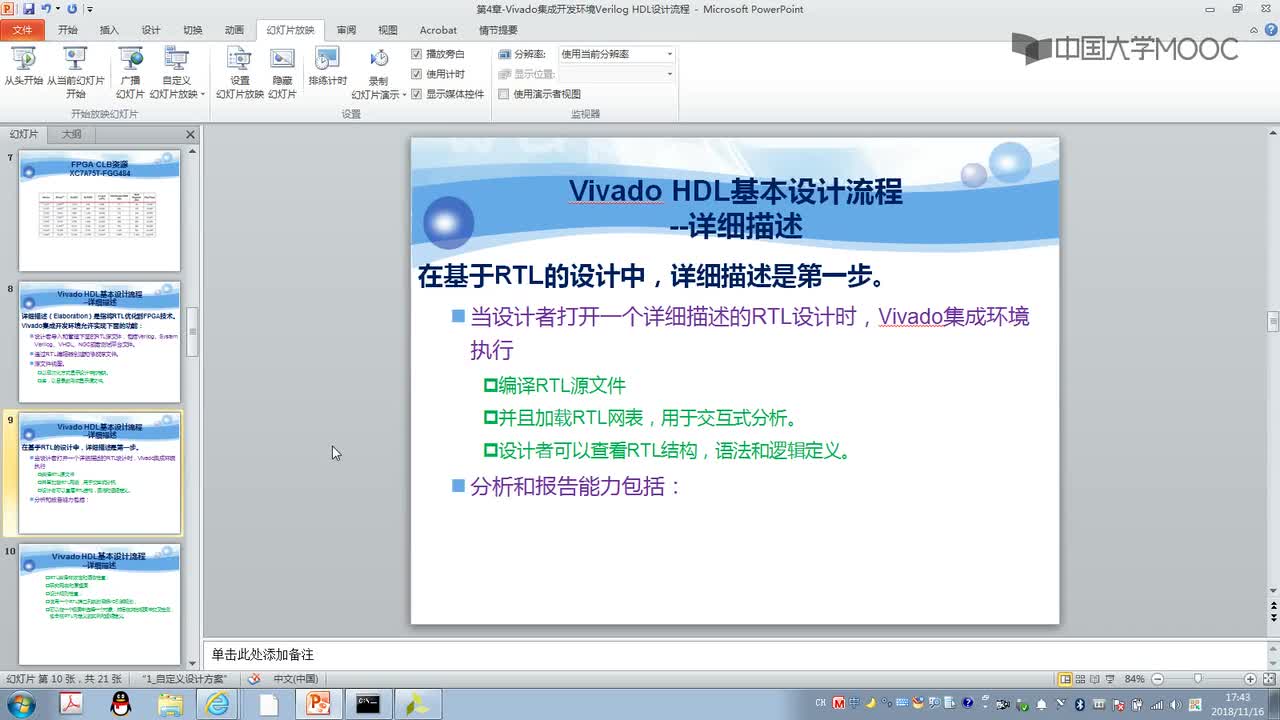1280x720 pixels.
Task: Click the Save icon in quick access toolbar
Action: point(29,9)
